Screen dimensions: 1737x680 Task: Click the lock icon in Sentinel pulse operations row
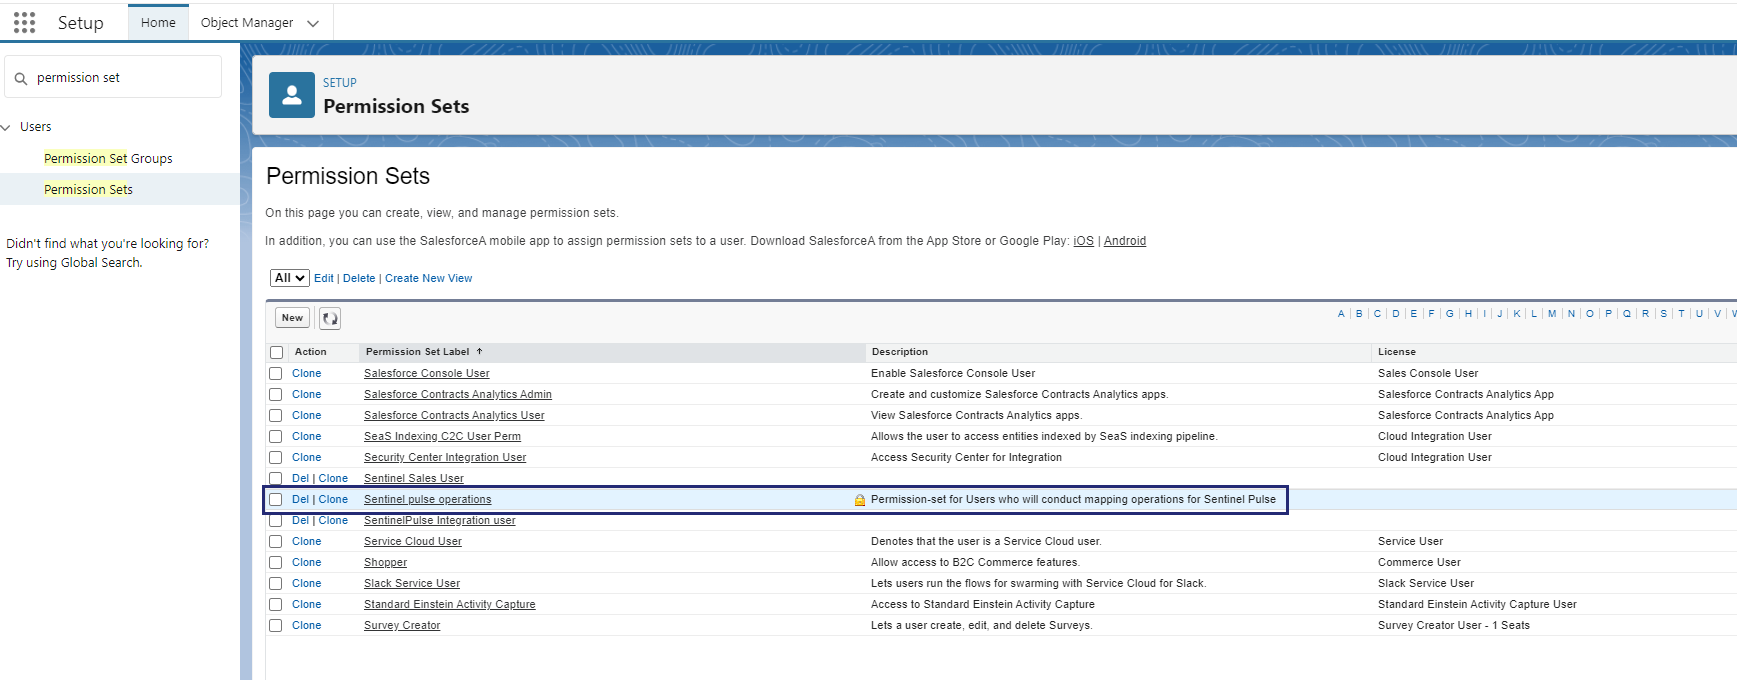pyautogui.click(x=860, y=500)
